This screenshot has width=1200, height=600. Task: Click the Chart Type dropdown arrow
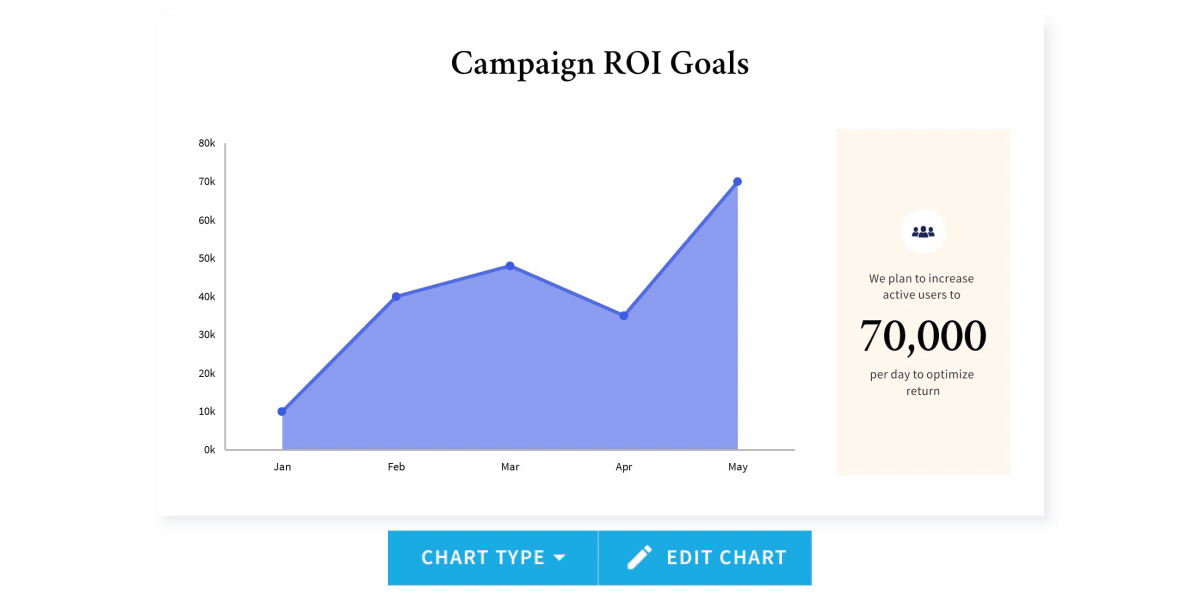(559, 558)
